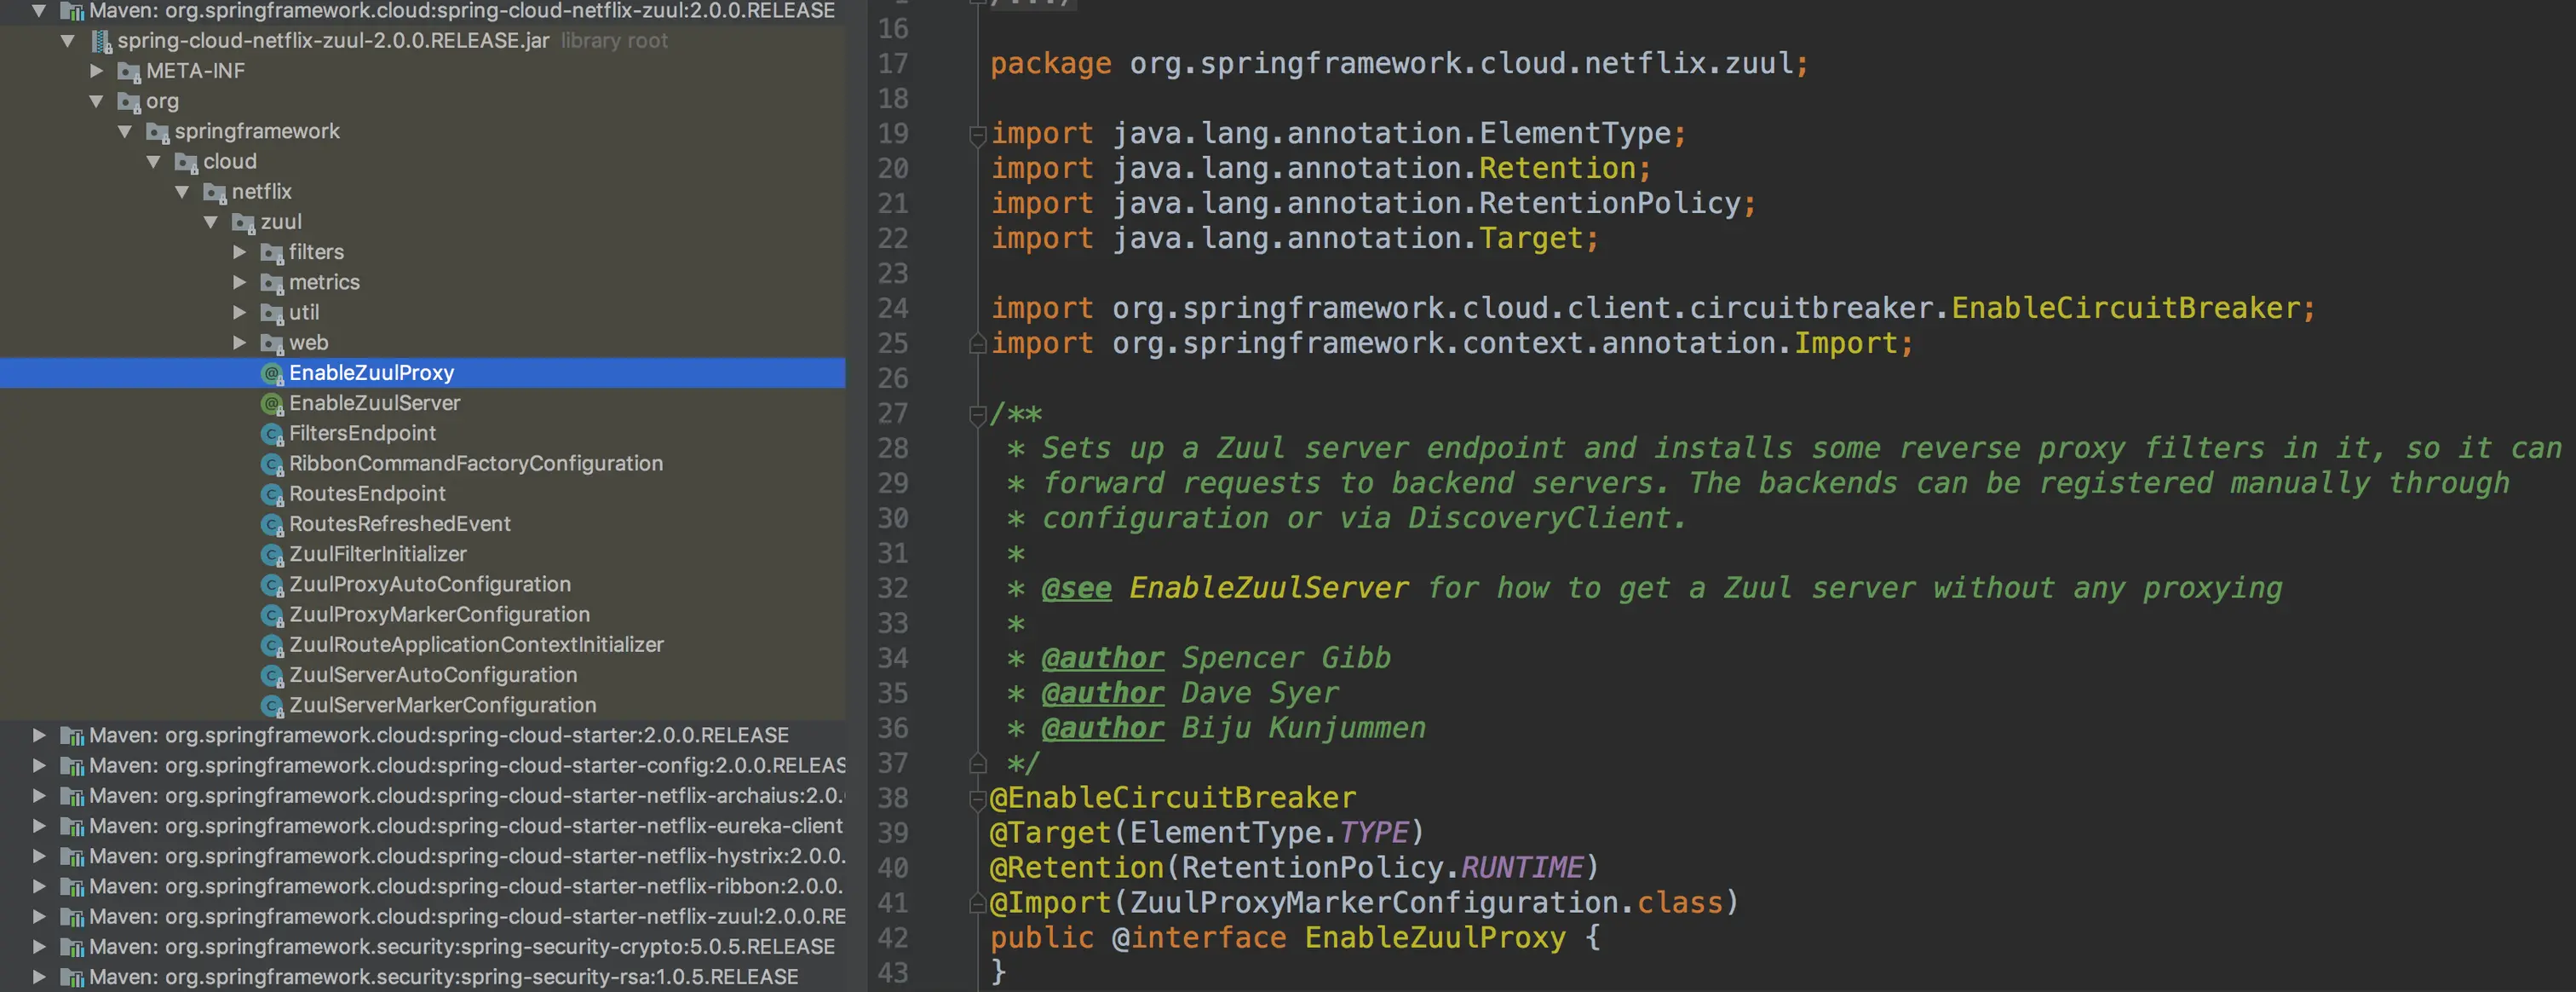Select ZuulProxyAutoConfiguration in the tree

pos(430,584)
